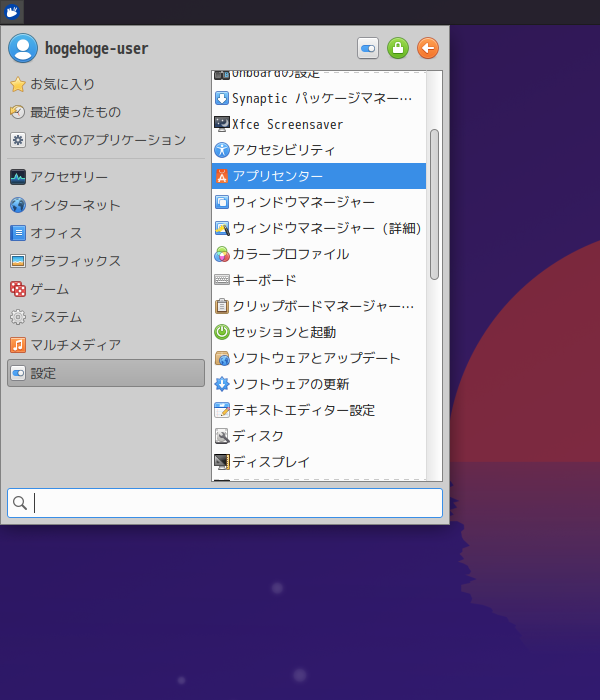Click the orange log out arrow button
This screenshot has width=600, height=700.
click(428, 48)
